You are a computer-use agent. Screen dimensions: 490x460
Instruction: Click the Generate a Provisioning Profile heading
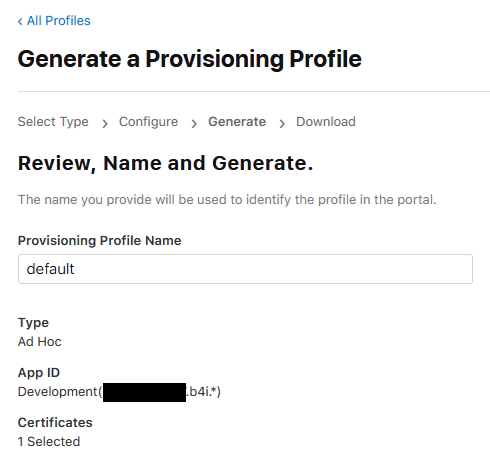190,59
